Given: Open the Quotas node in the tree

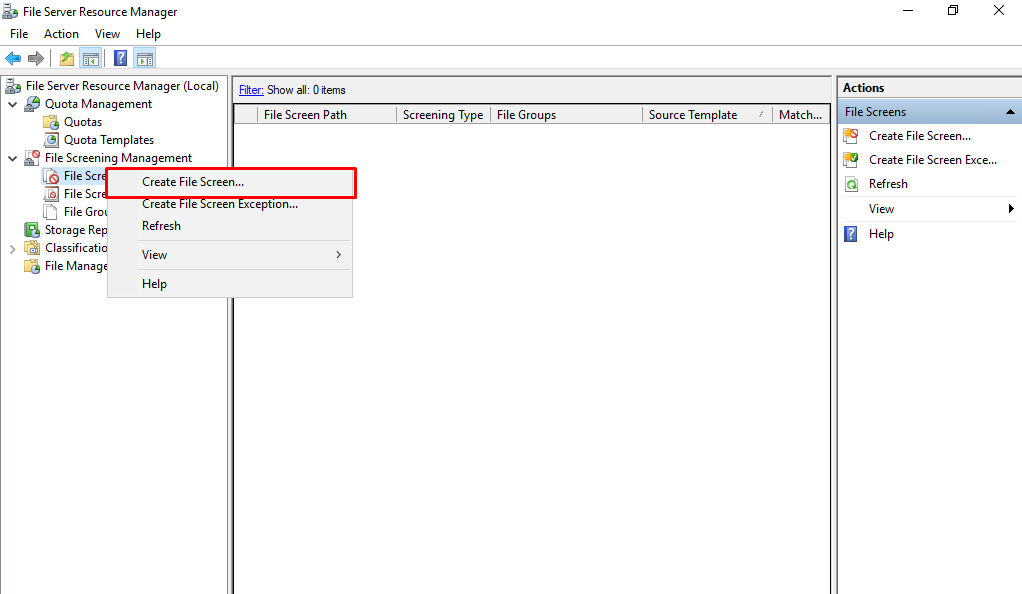Looking at the screenshot, I should coord(83,122).
